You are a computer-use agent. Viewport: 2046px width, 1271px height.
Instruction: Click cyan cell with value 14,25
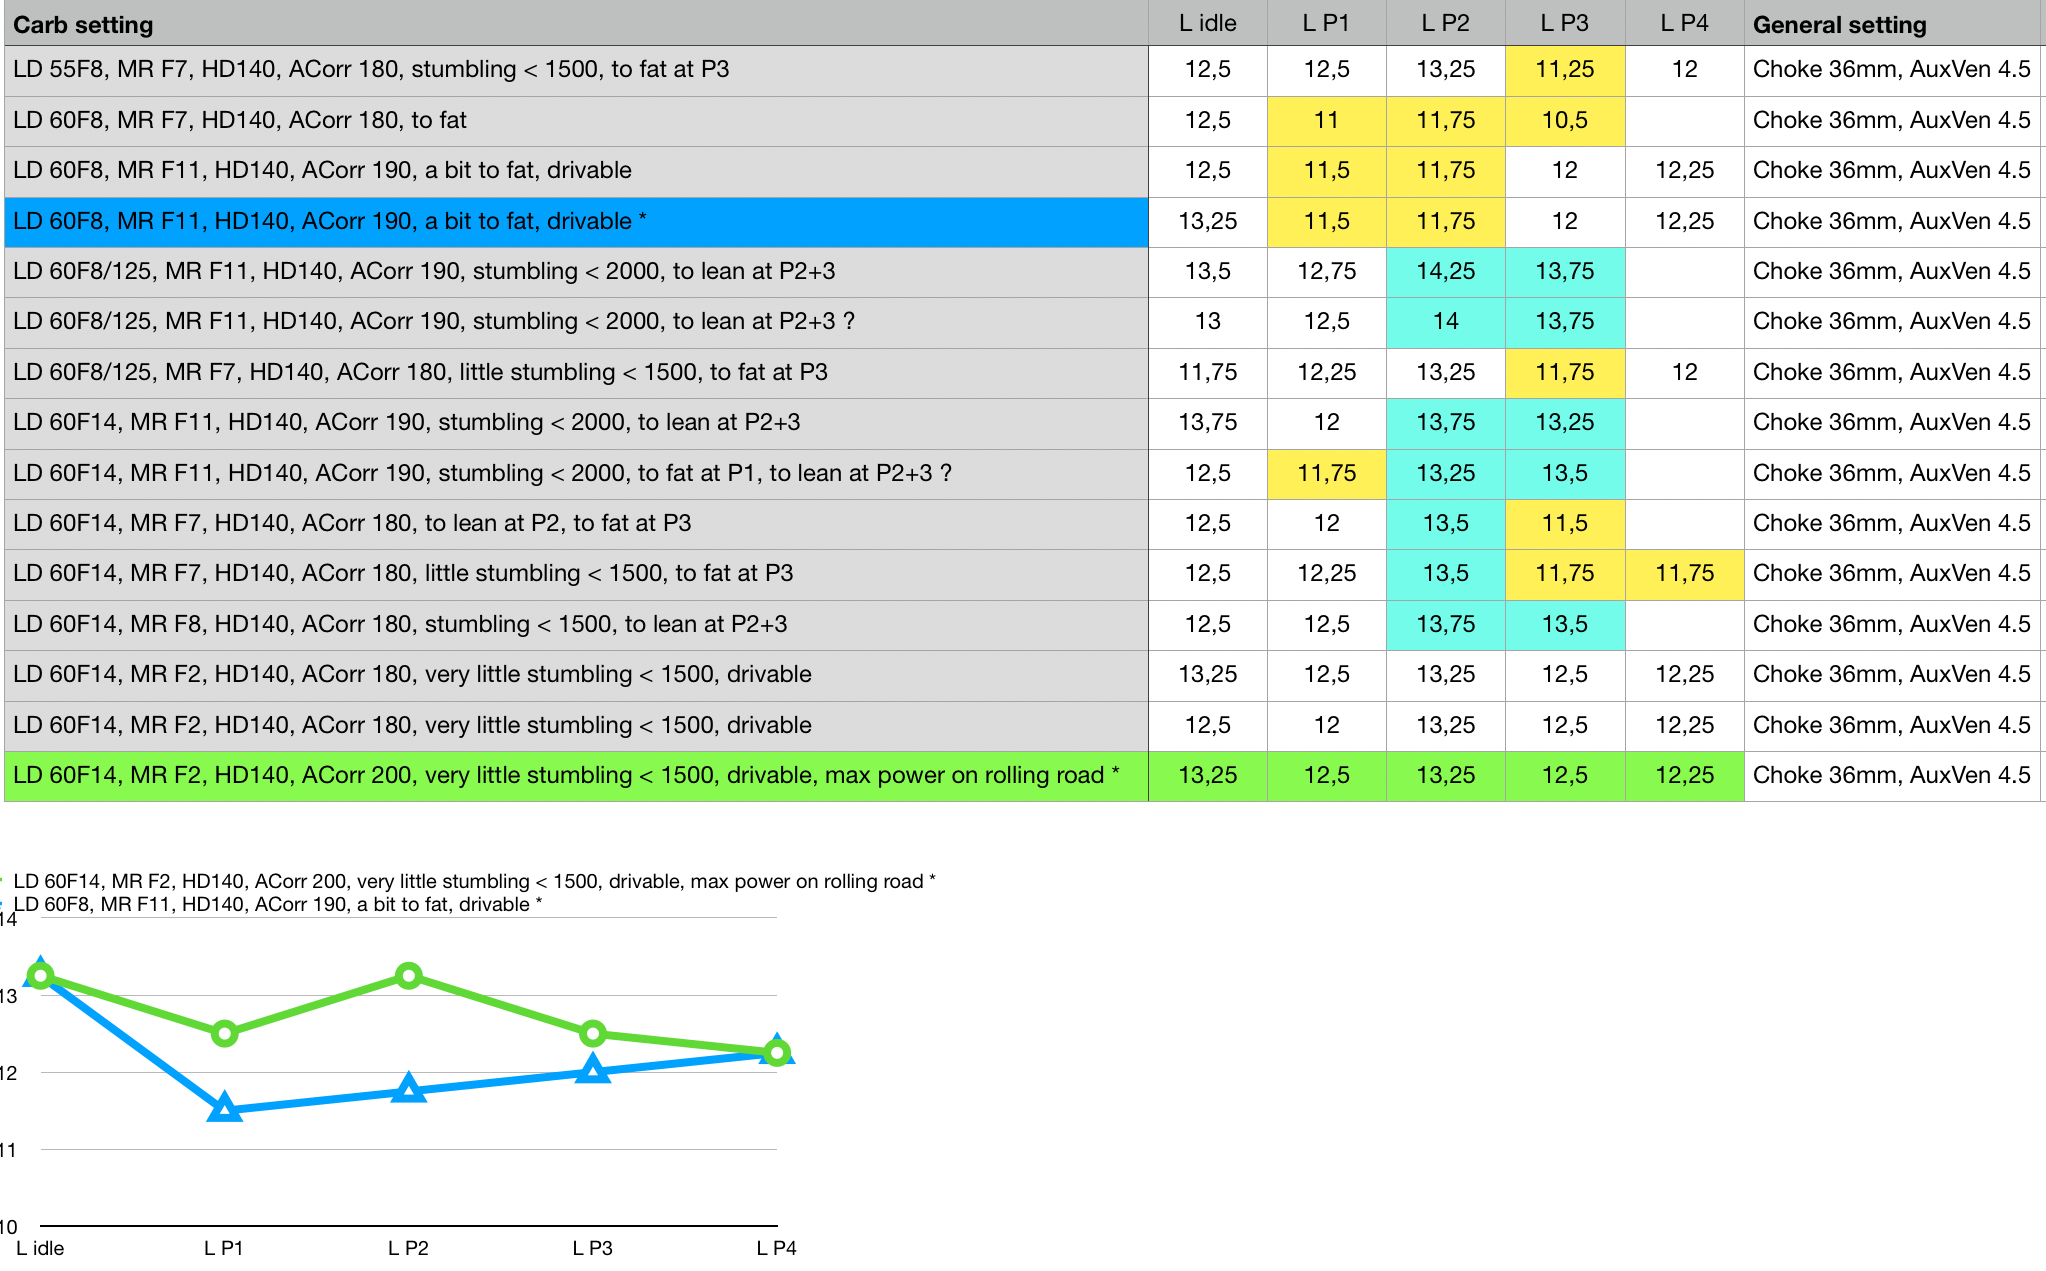coord(1445,271)
